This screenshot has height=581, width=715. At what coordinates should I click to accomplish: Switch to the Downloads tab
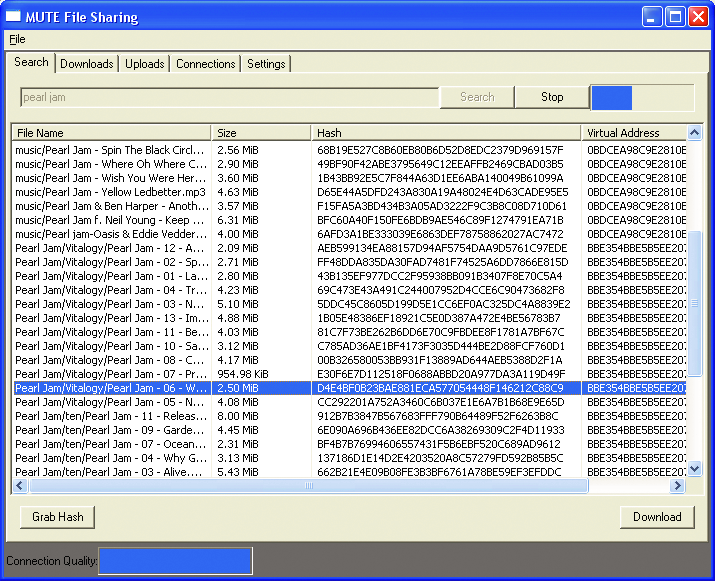[x=87, y=64]
